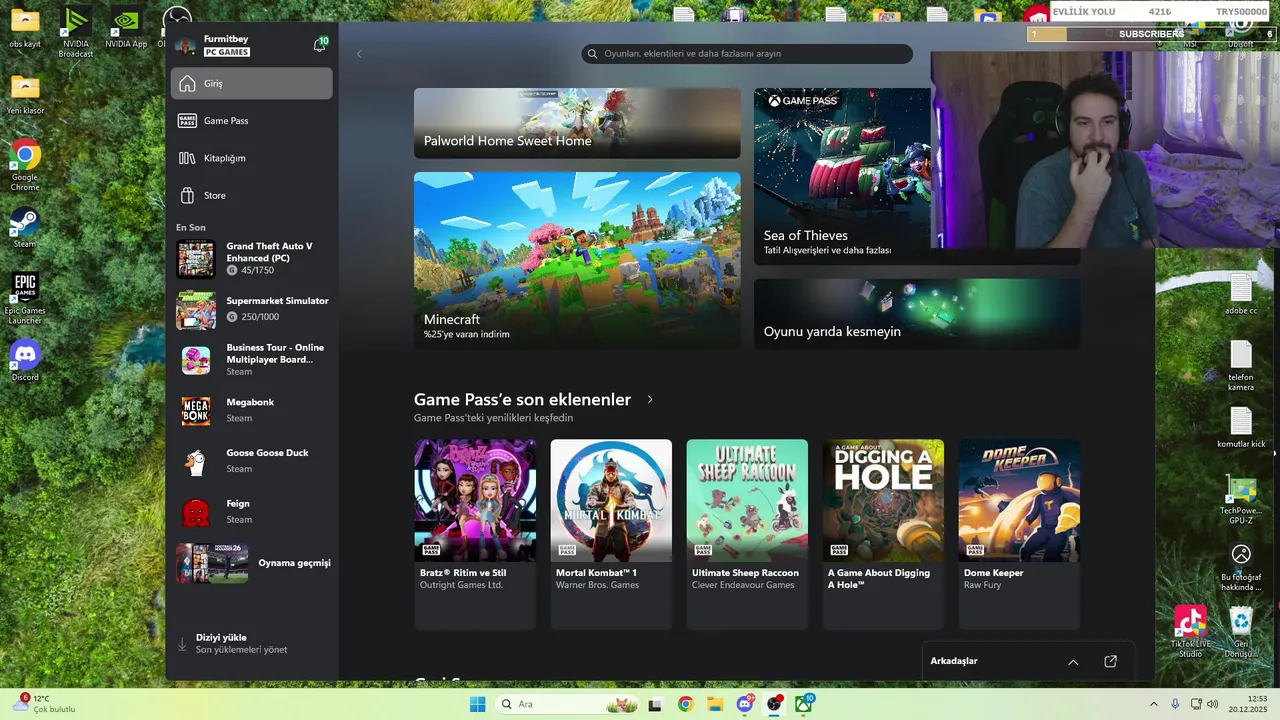Open notifications bell with badge 10
Image resolution: width=1280 pixels, height=720 pixels.
click(x=320, y=45)
